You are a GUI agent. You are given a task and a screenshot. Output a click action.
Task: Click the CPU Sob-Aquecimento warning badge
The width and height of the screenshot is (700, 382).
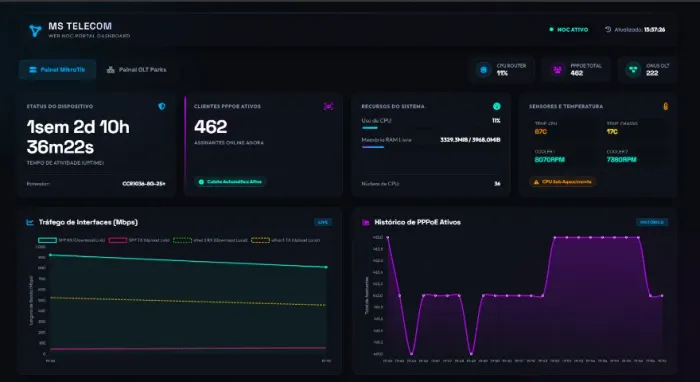point(562,182)
